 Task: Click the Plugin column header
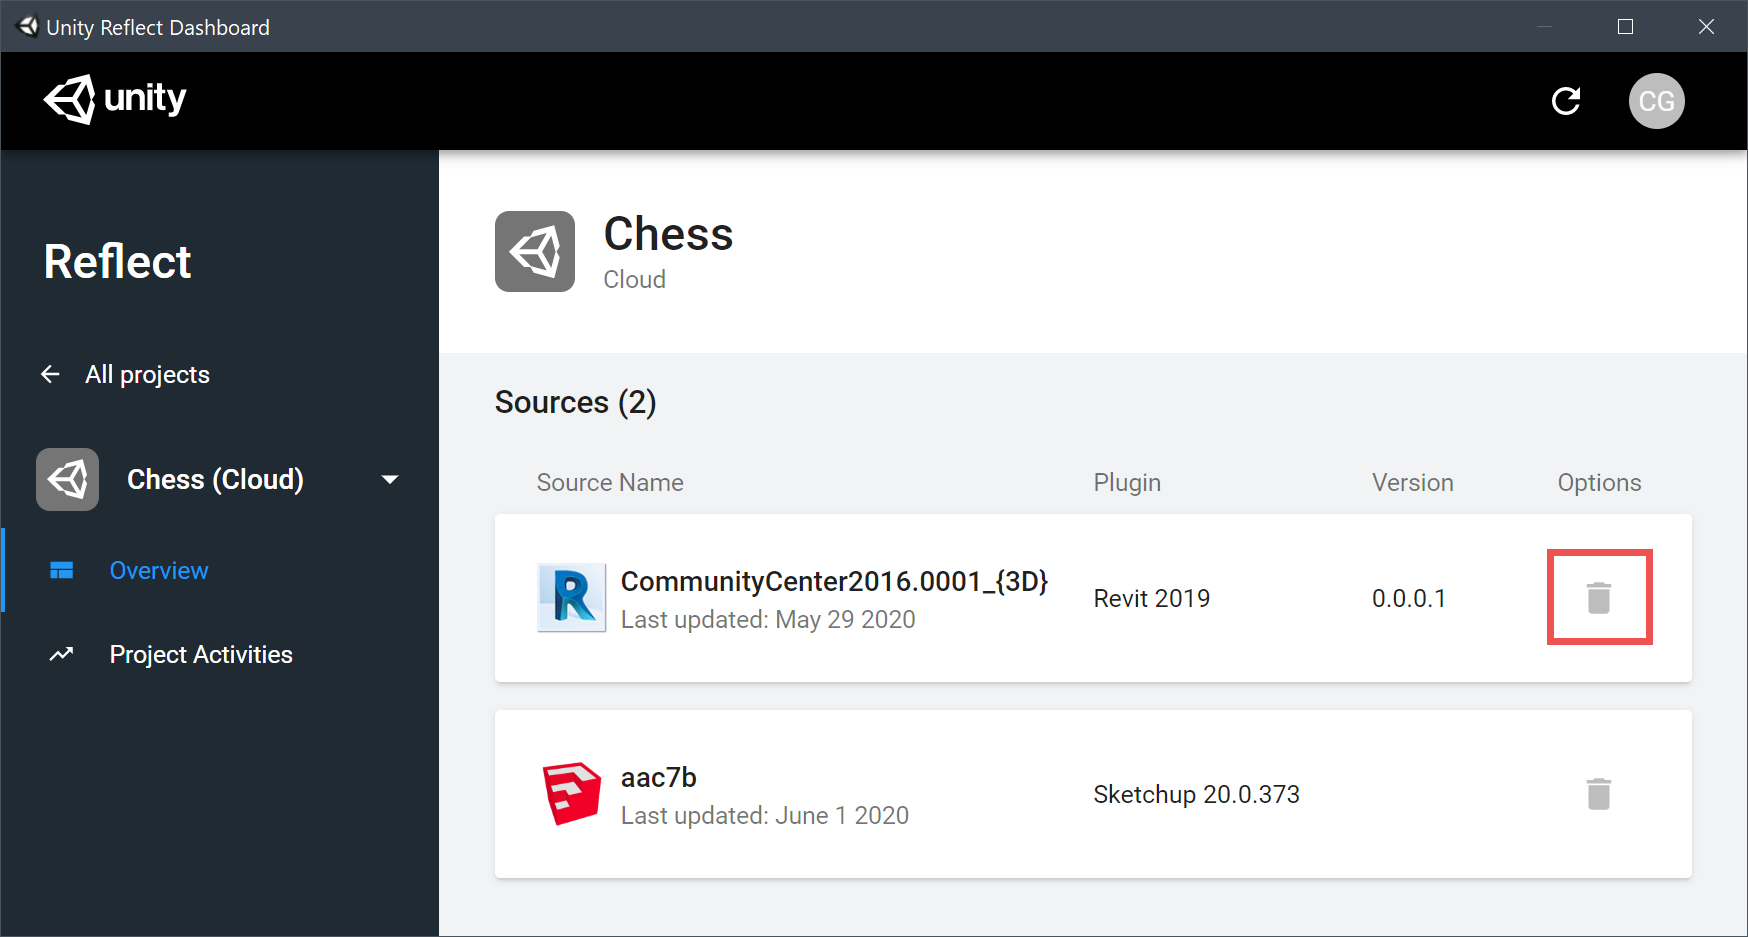click(x=1127, y=482)
